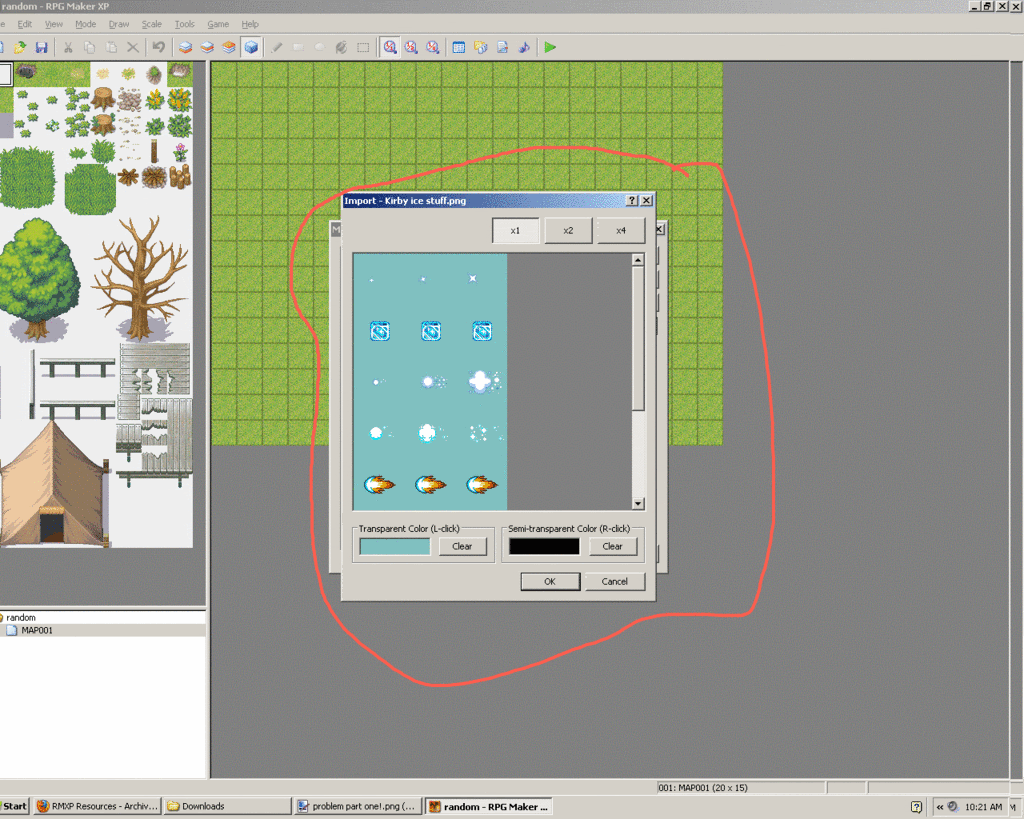Switch to map Layer 3
The width and height of the screenshot is (1024, 819).
coord(229,47)
